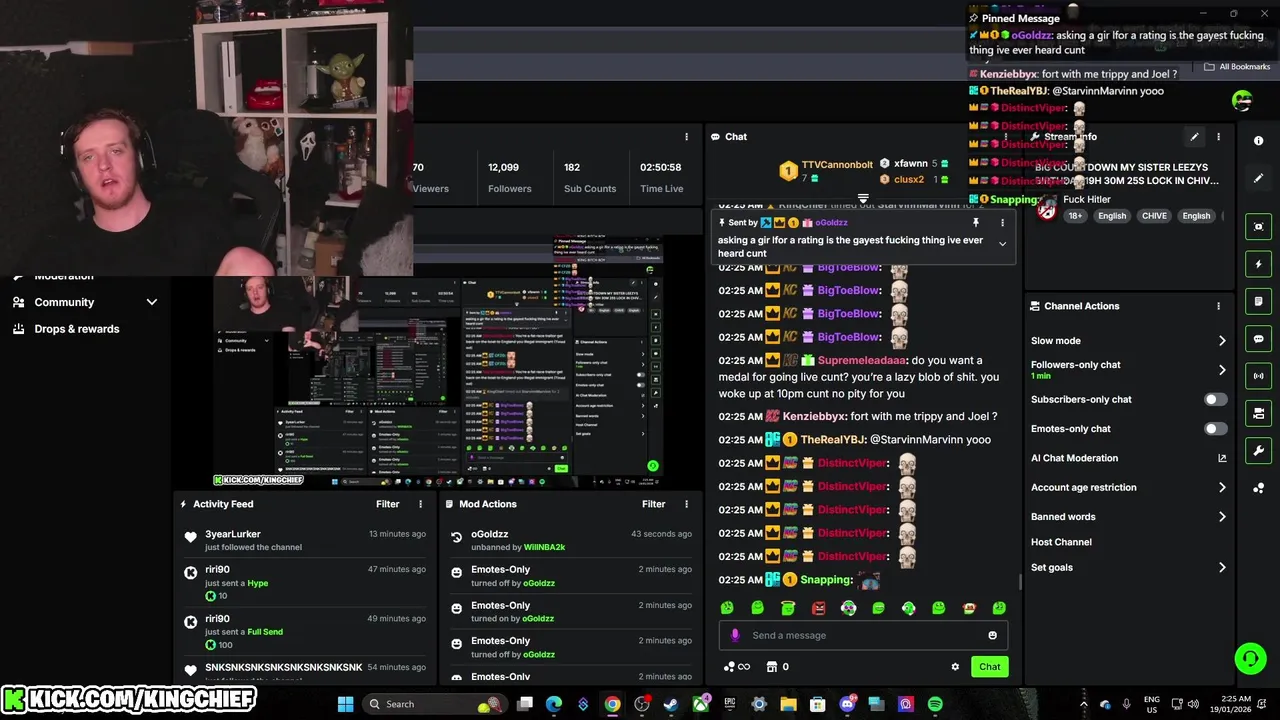
Task: Open AI Chat Moderation link
Action: 1128,458
